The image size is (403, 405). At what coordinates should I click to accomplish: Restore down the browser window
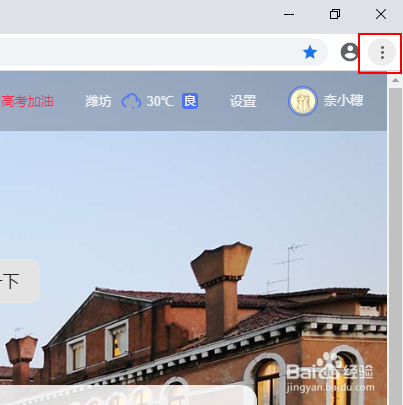coord(335,14)
